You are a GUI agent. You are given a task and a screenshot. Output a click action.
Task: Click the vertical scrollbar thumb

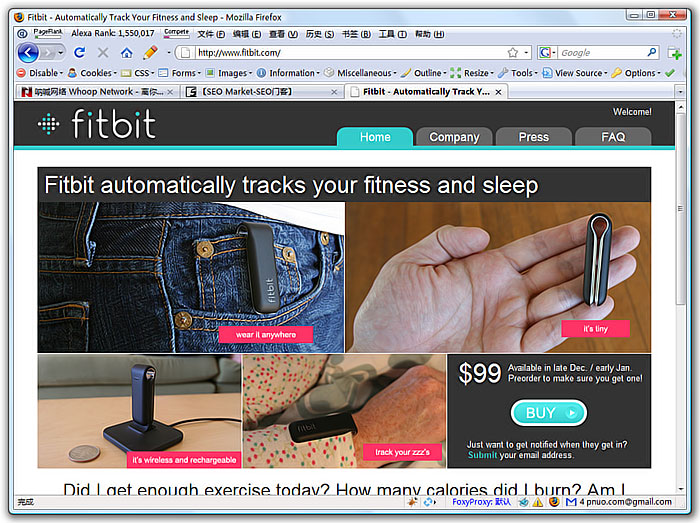click(680, 208)
